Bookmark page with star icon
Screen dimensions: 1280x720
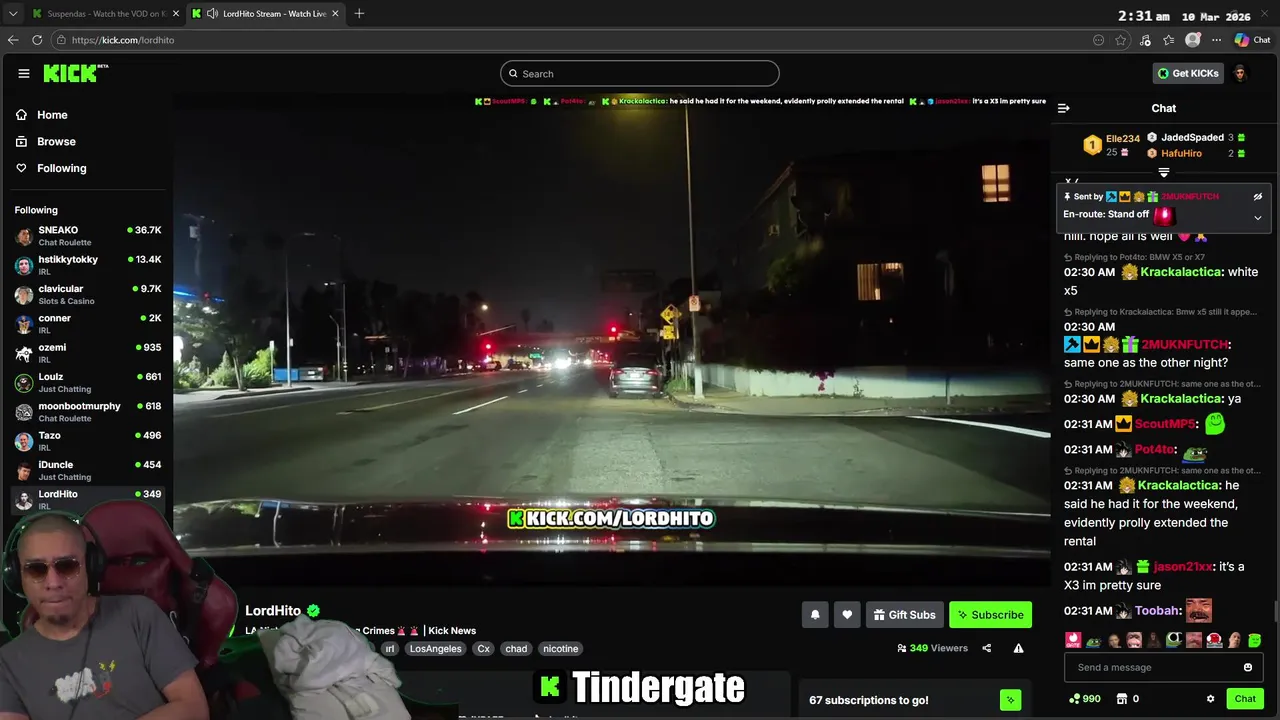coord(1121,40)
